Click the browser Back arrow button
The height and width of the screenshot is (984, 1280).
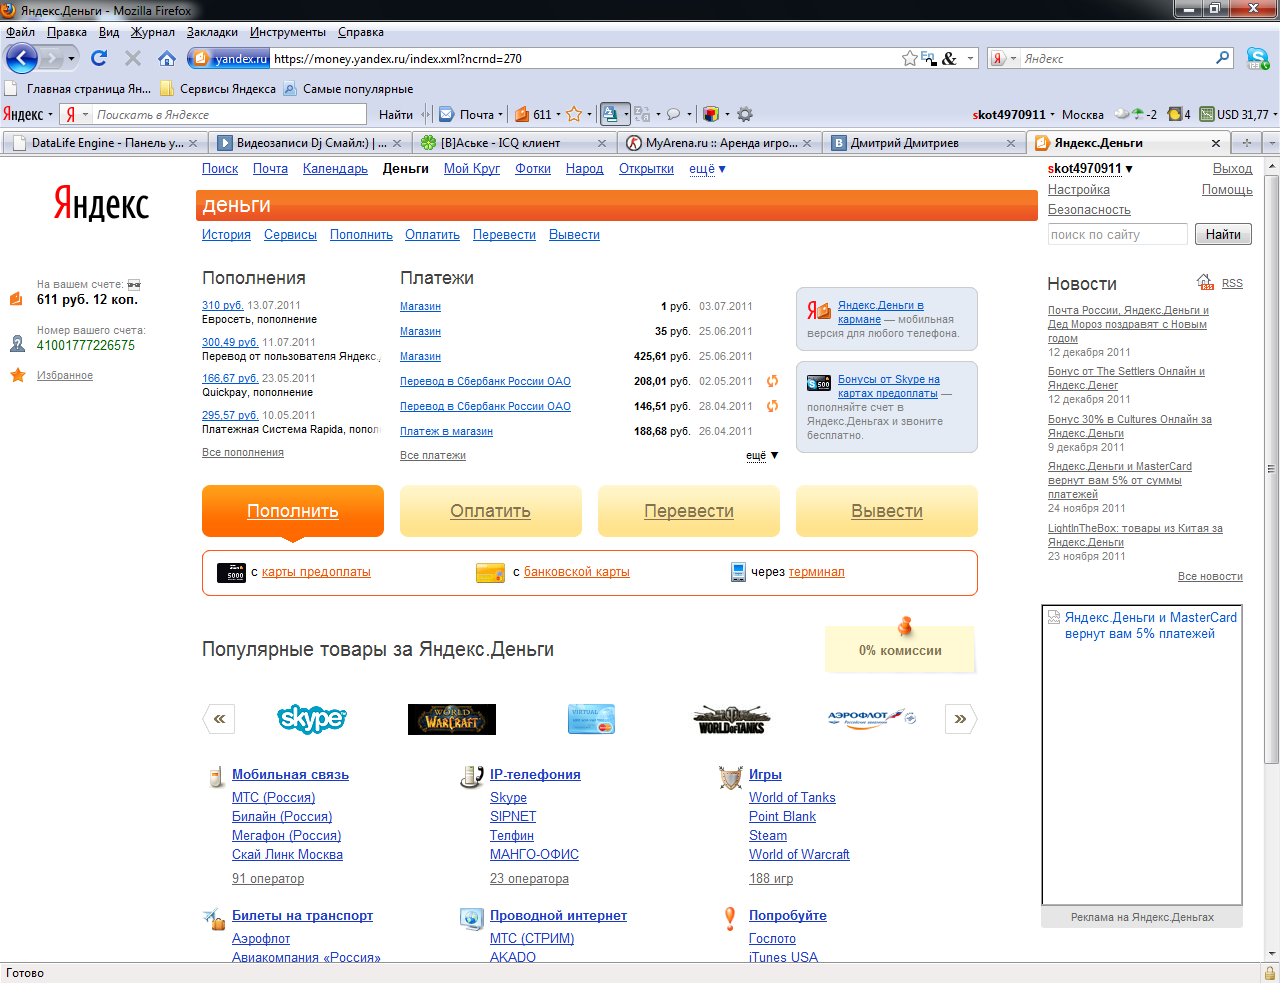tap(22, 58)
